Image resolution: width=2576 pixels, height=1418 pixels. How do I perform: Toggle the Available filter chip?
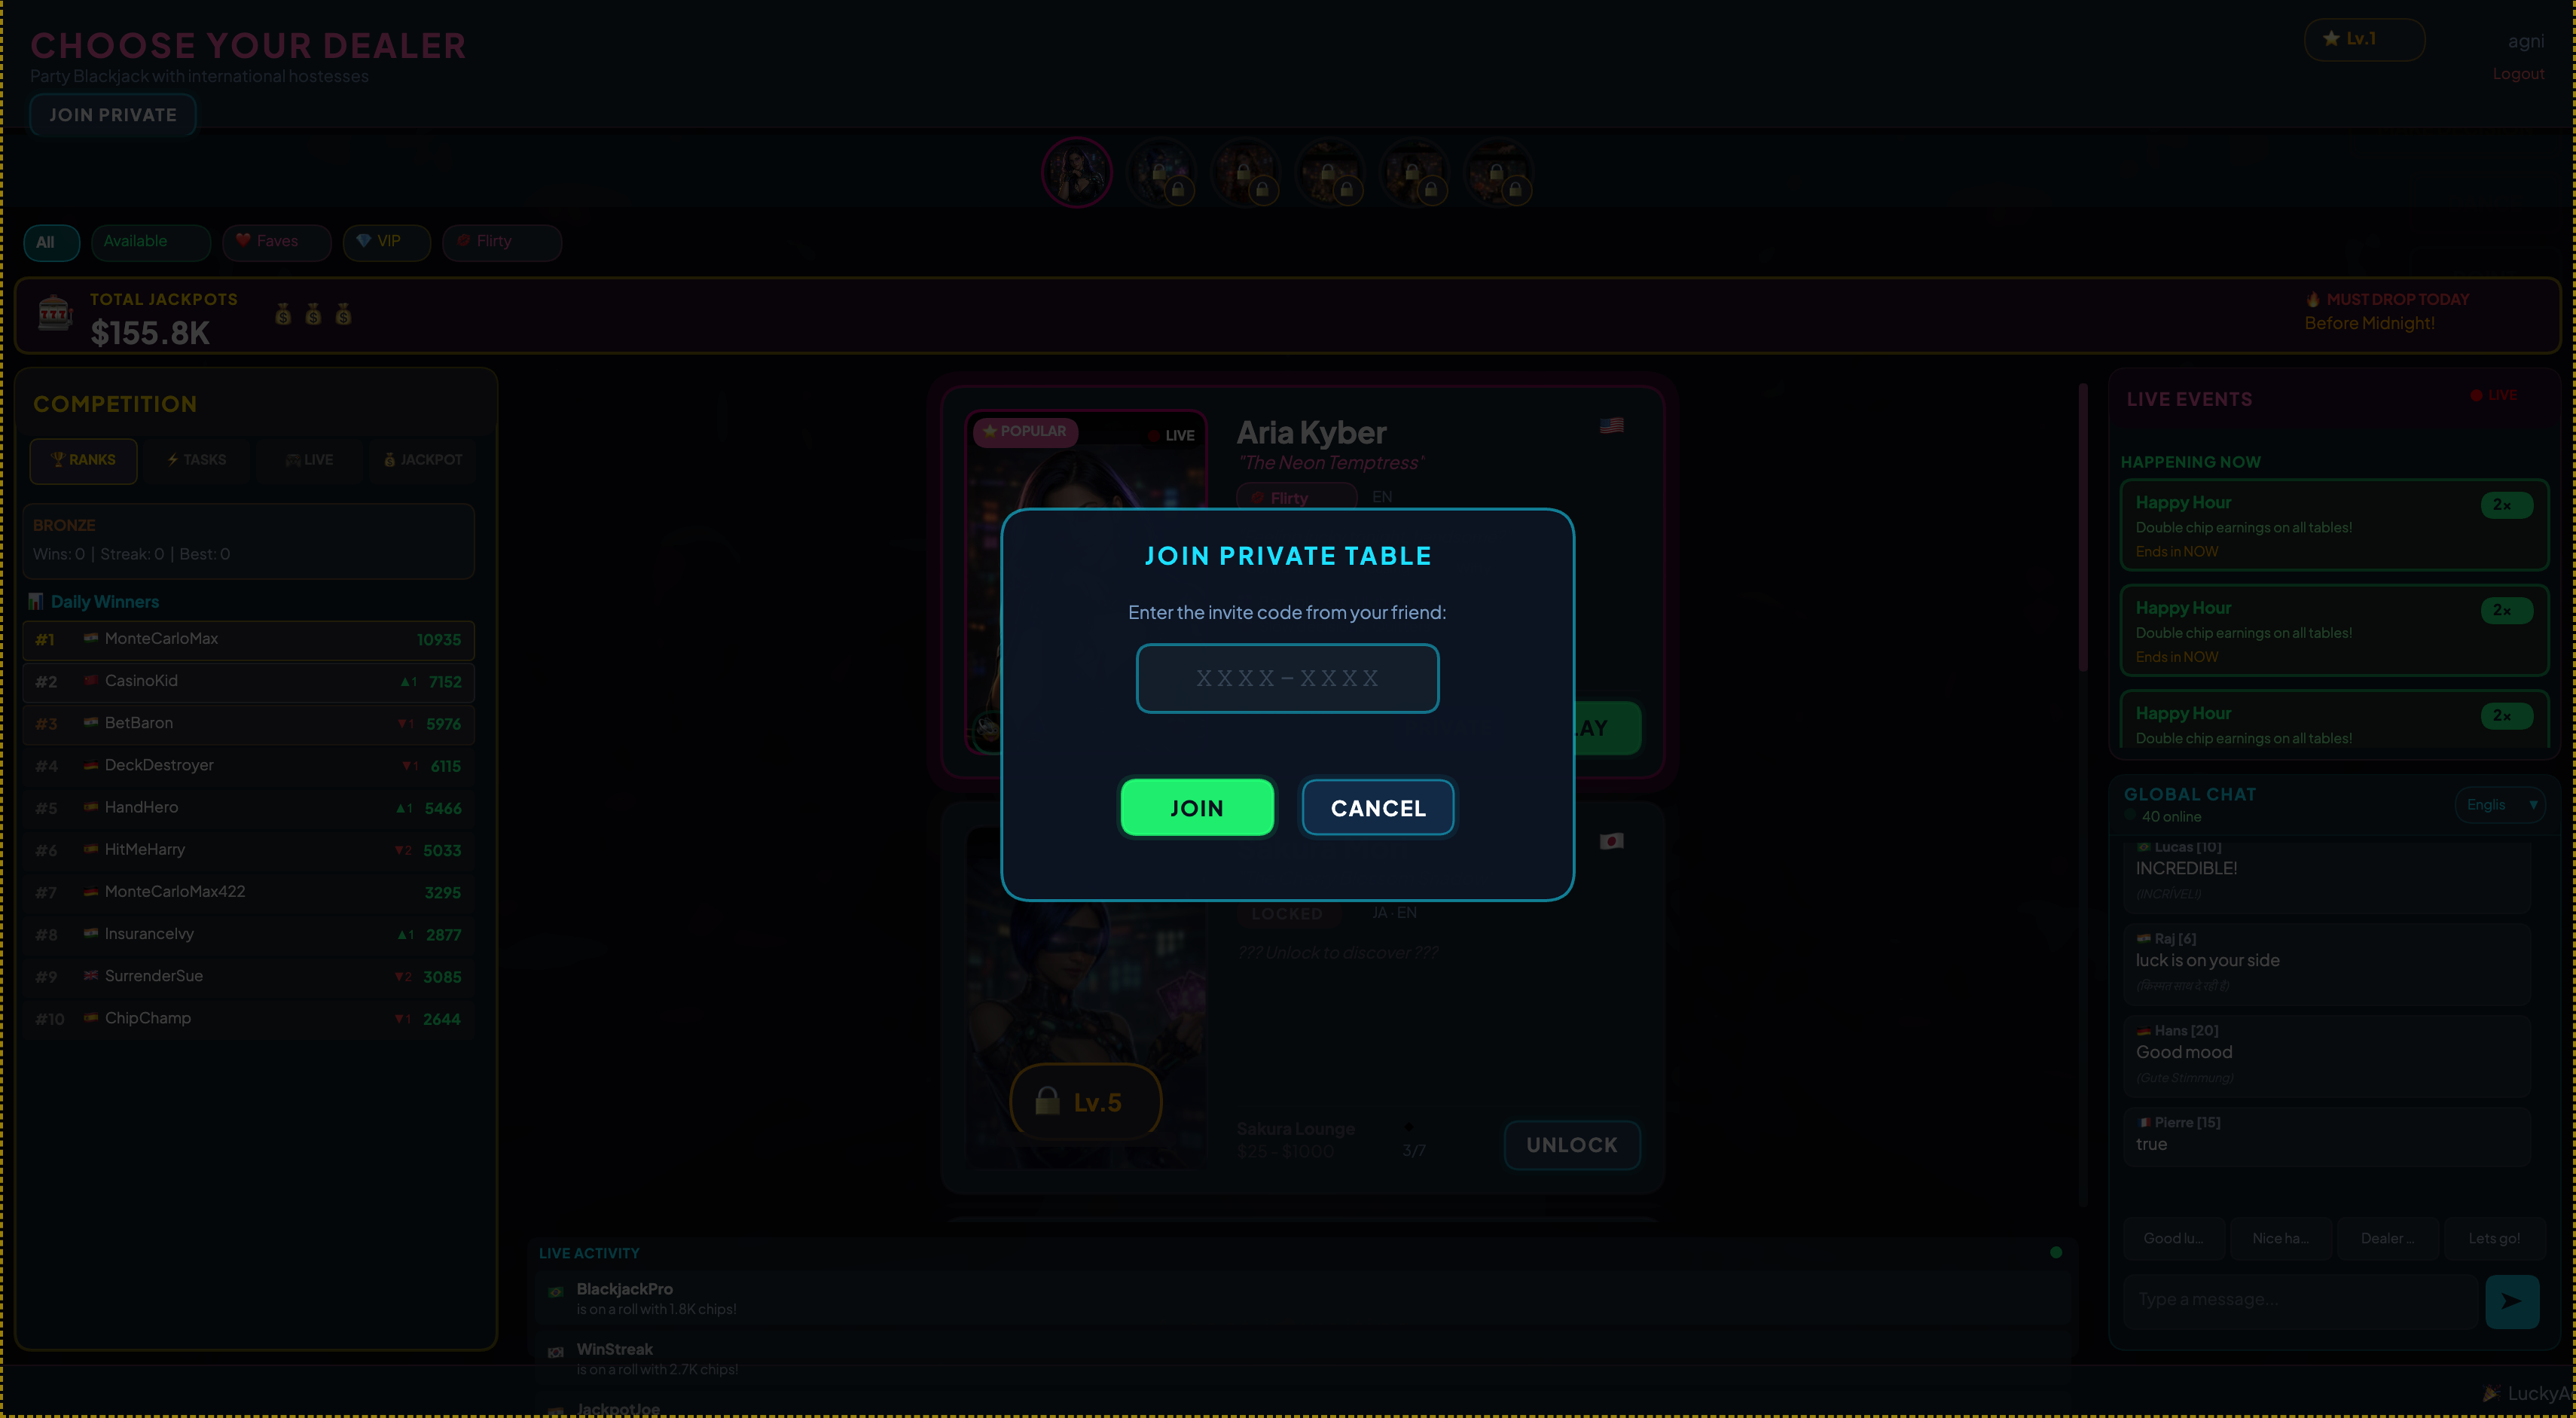[150, 242]
